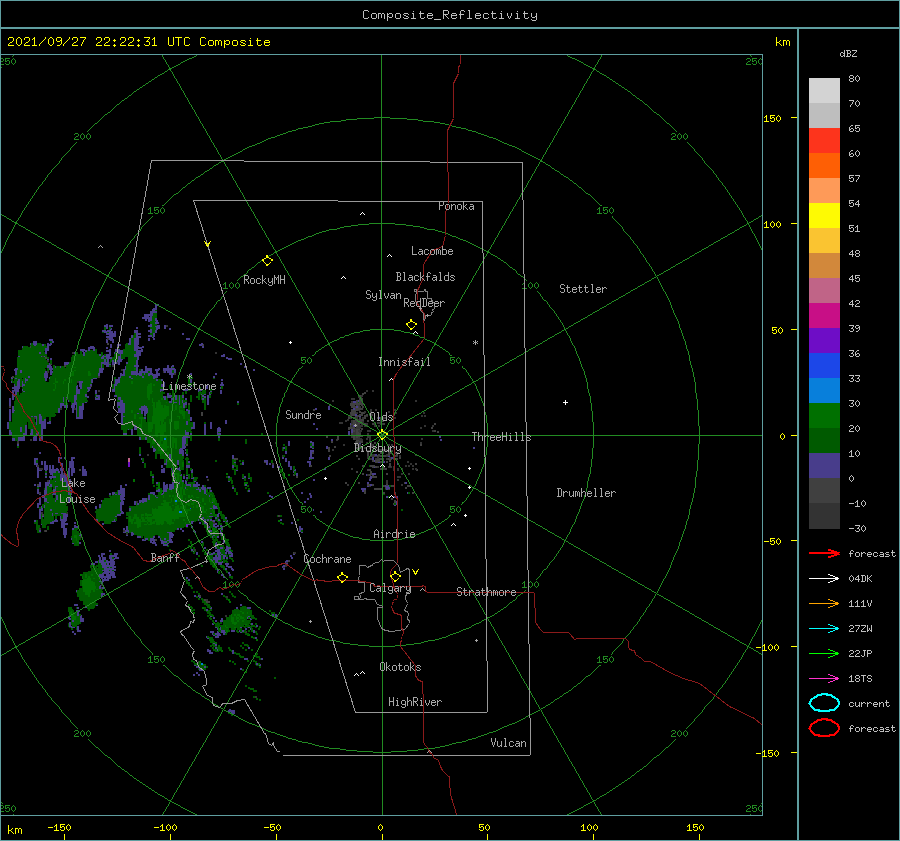The image size is (900, 841).
Task: Click the cyan current ellipse icon
Action: (824, 703)
